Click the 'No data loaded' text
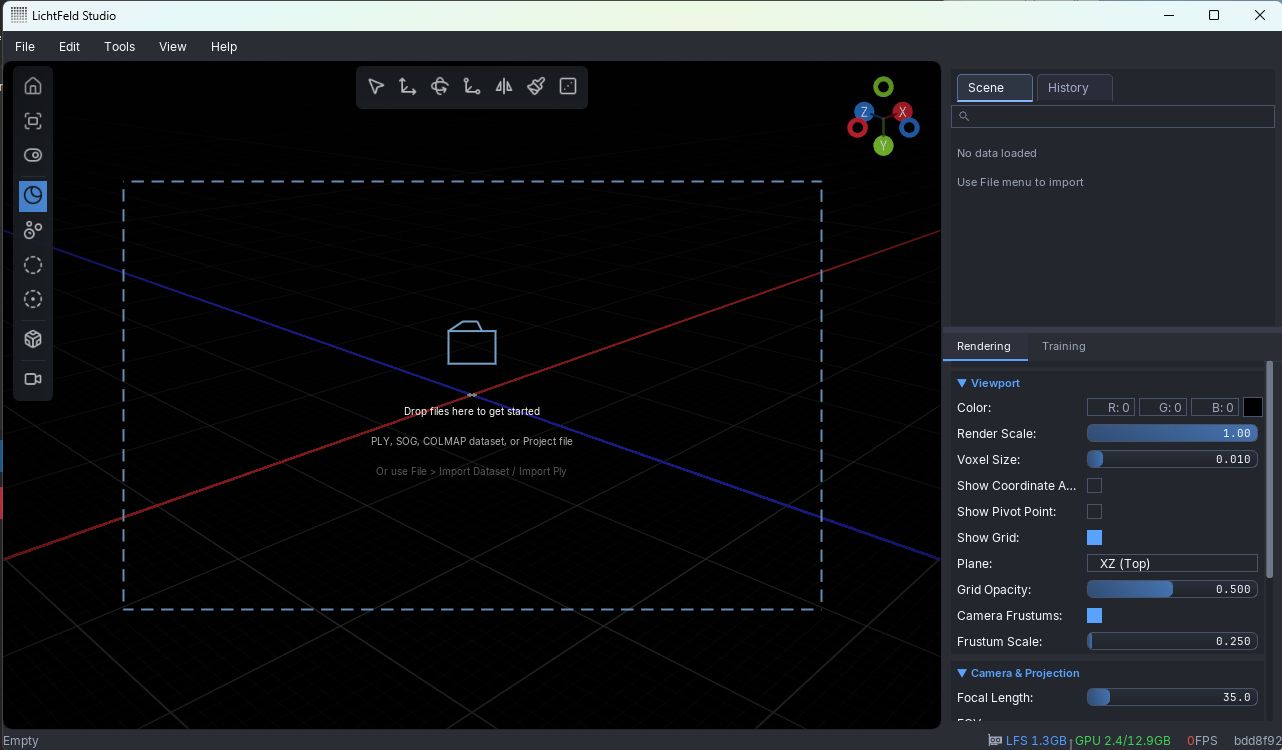 point(997,154)
